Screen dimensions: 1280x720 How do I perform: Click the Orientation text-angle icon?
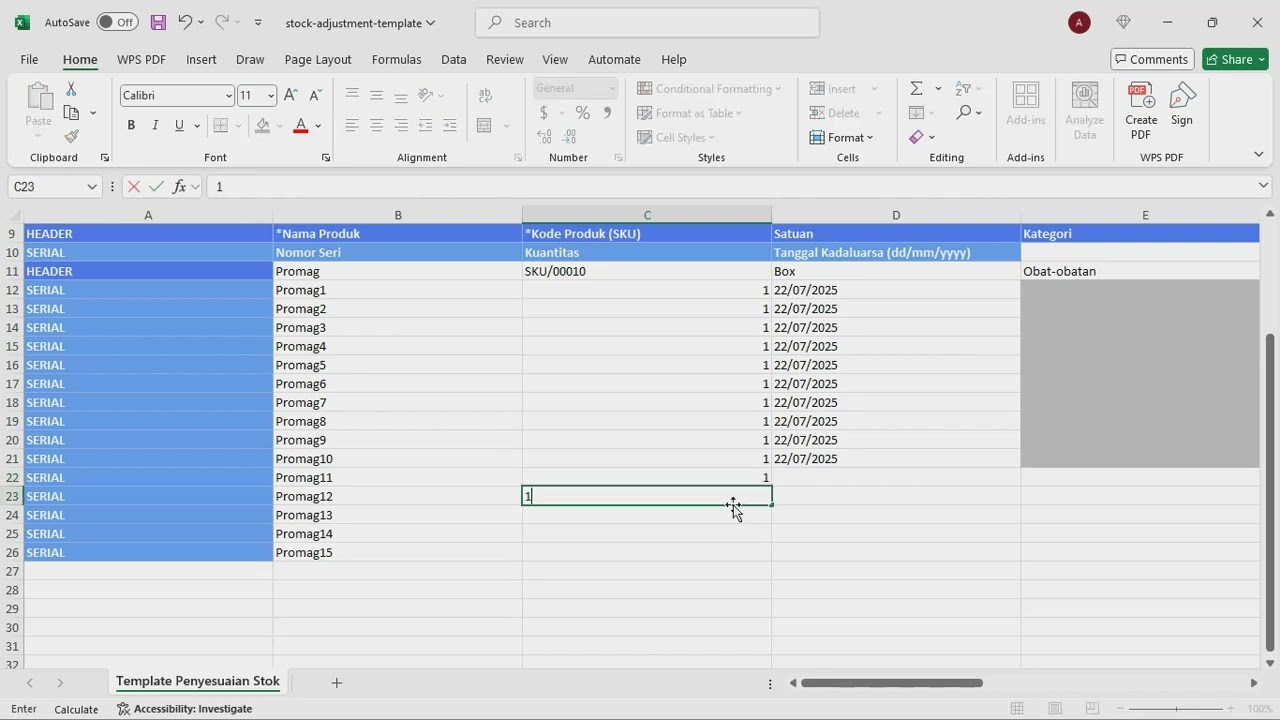coord(425,95)
